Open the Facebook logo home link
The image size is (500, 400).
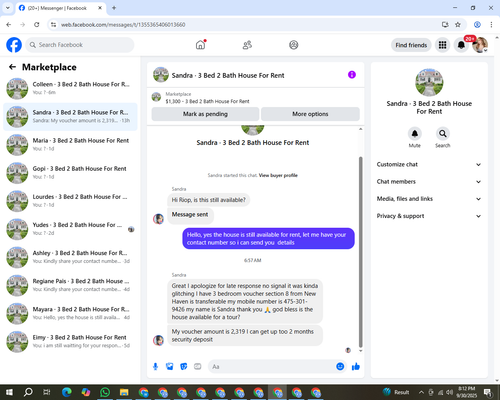[x=14, y=45]
